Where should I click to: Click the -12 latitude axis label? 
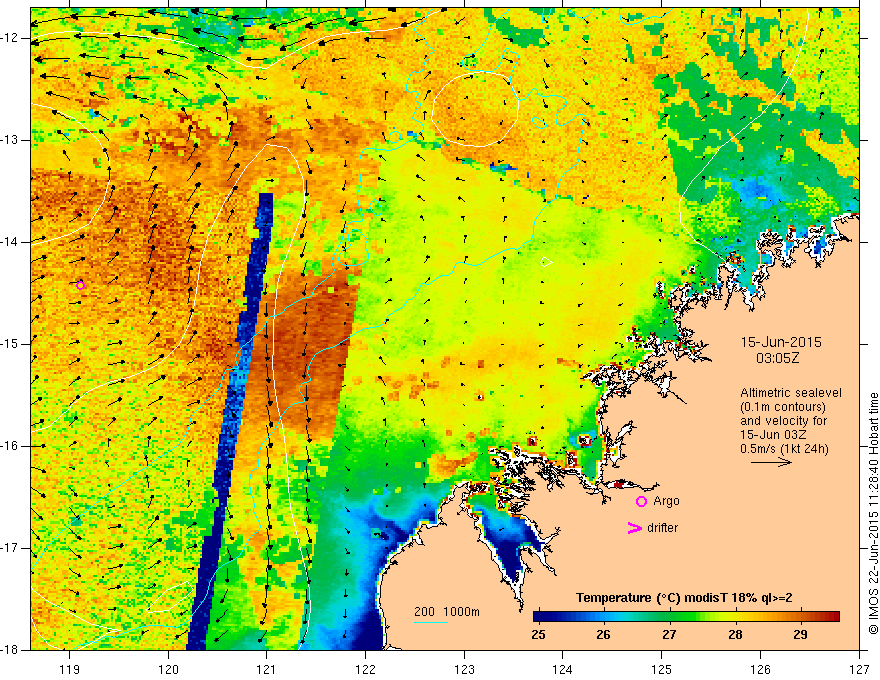(x=10, y=38)
